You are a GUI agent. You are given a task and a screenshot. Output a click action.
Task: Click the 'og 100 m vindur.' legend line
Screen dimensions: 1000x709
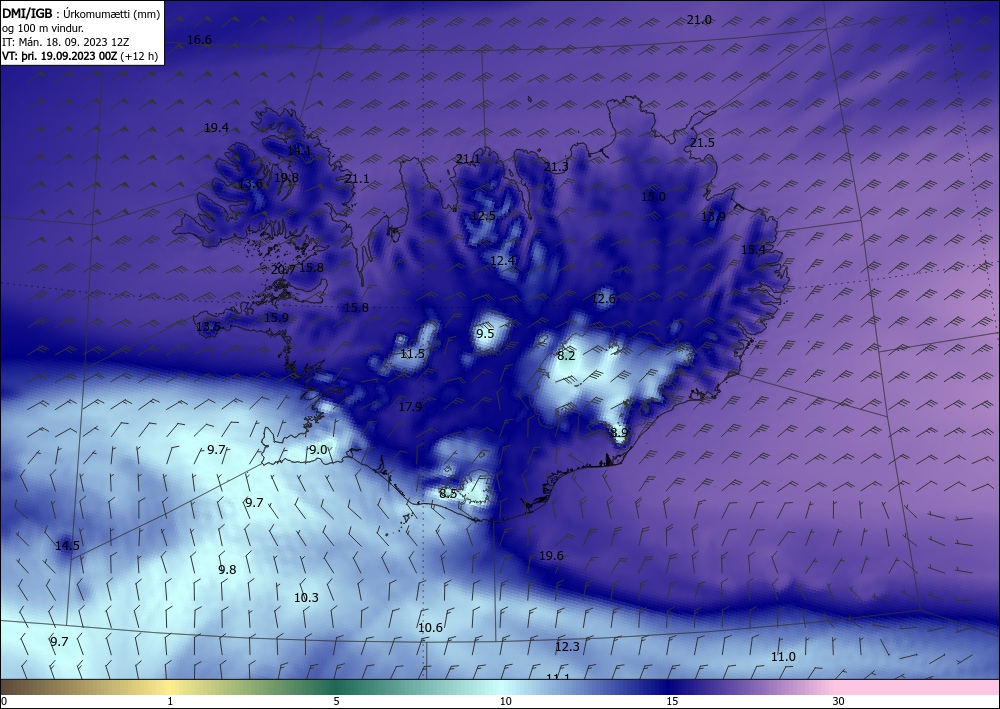pyautogui.click(x=43, y=28)
